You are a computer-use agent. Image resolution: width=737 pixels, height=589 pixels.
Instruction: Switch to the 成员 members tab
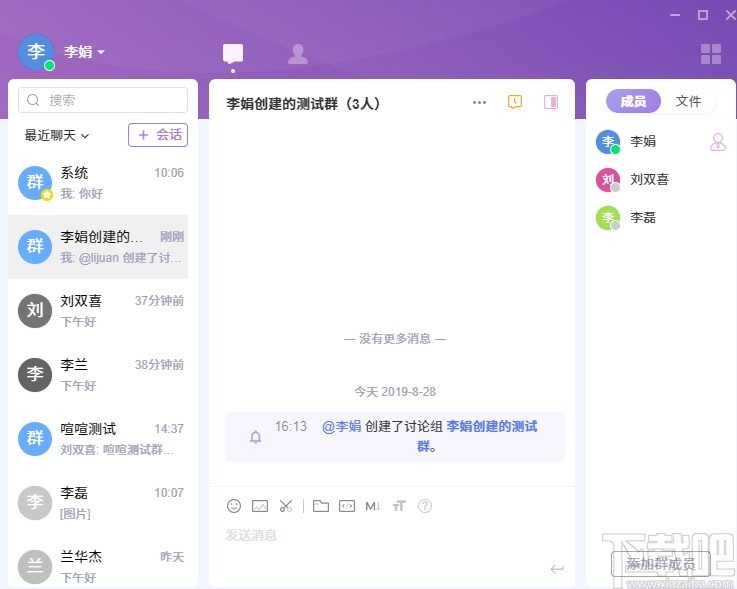pyautogui.click(x=633, y=101)
